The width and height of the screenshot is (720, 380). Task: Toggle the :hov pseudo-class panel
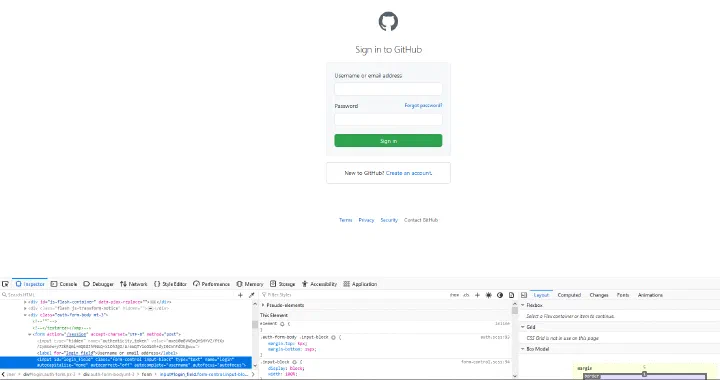pyautogui.click(x=454, y=295)
